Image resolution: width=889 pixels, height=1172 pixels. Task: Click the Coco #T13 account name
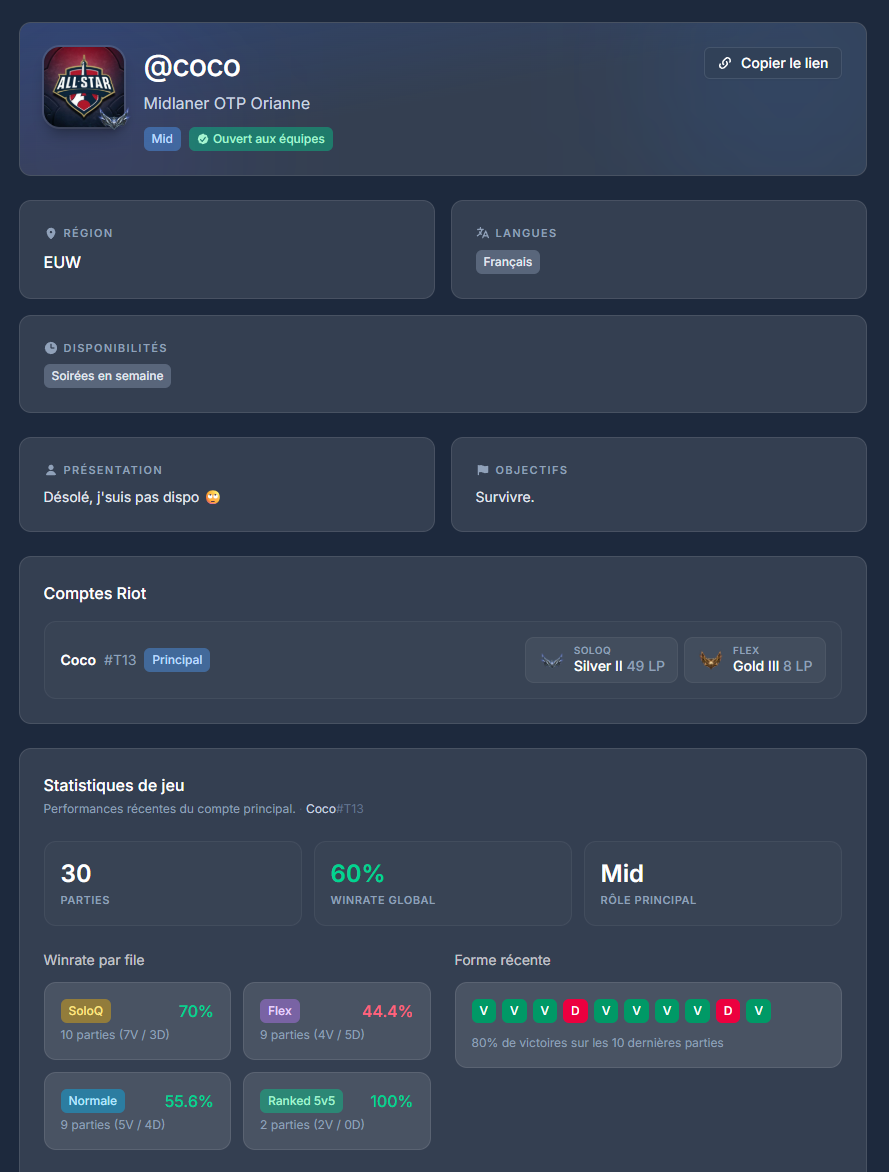pyautogui.click(x=98, y=660)
